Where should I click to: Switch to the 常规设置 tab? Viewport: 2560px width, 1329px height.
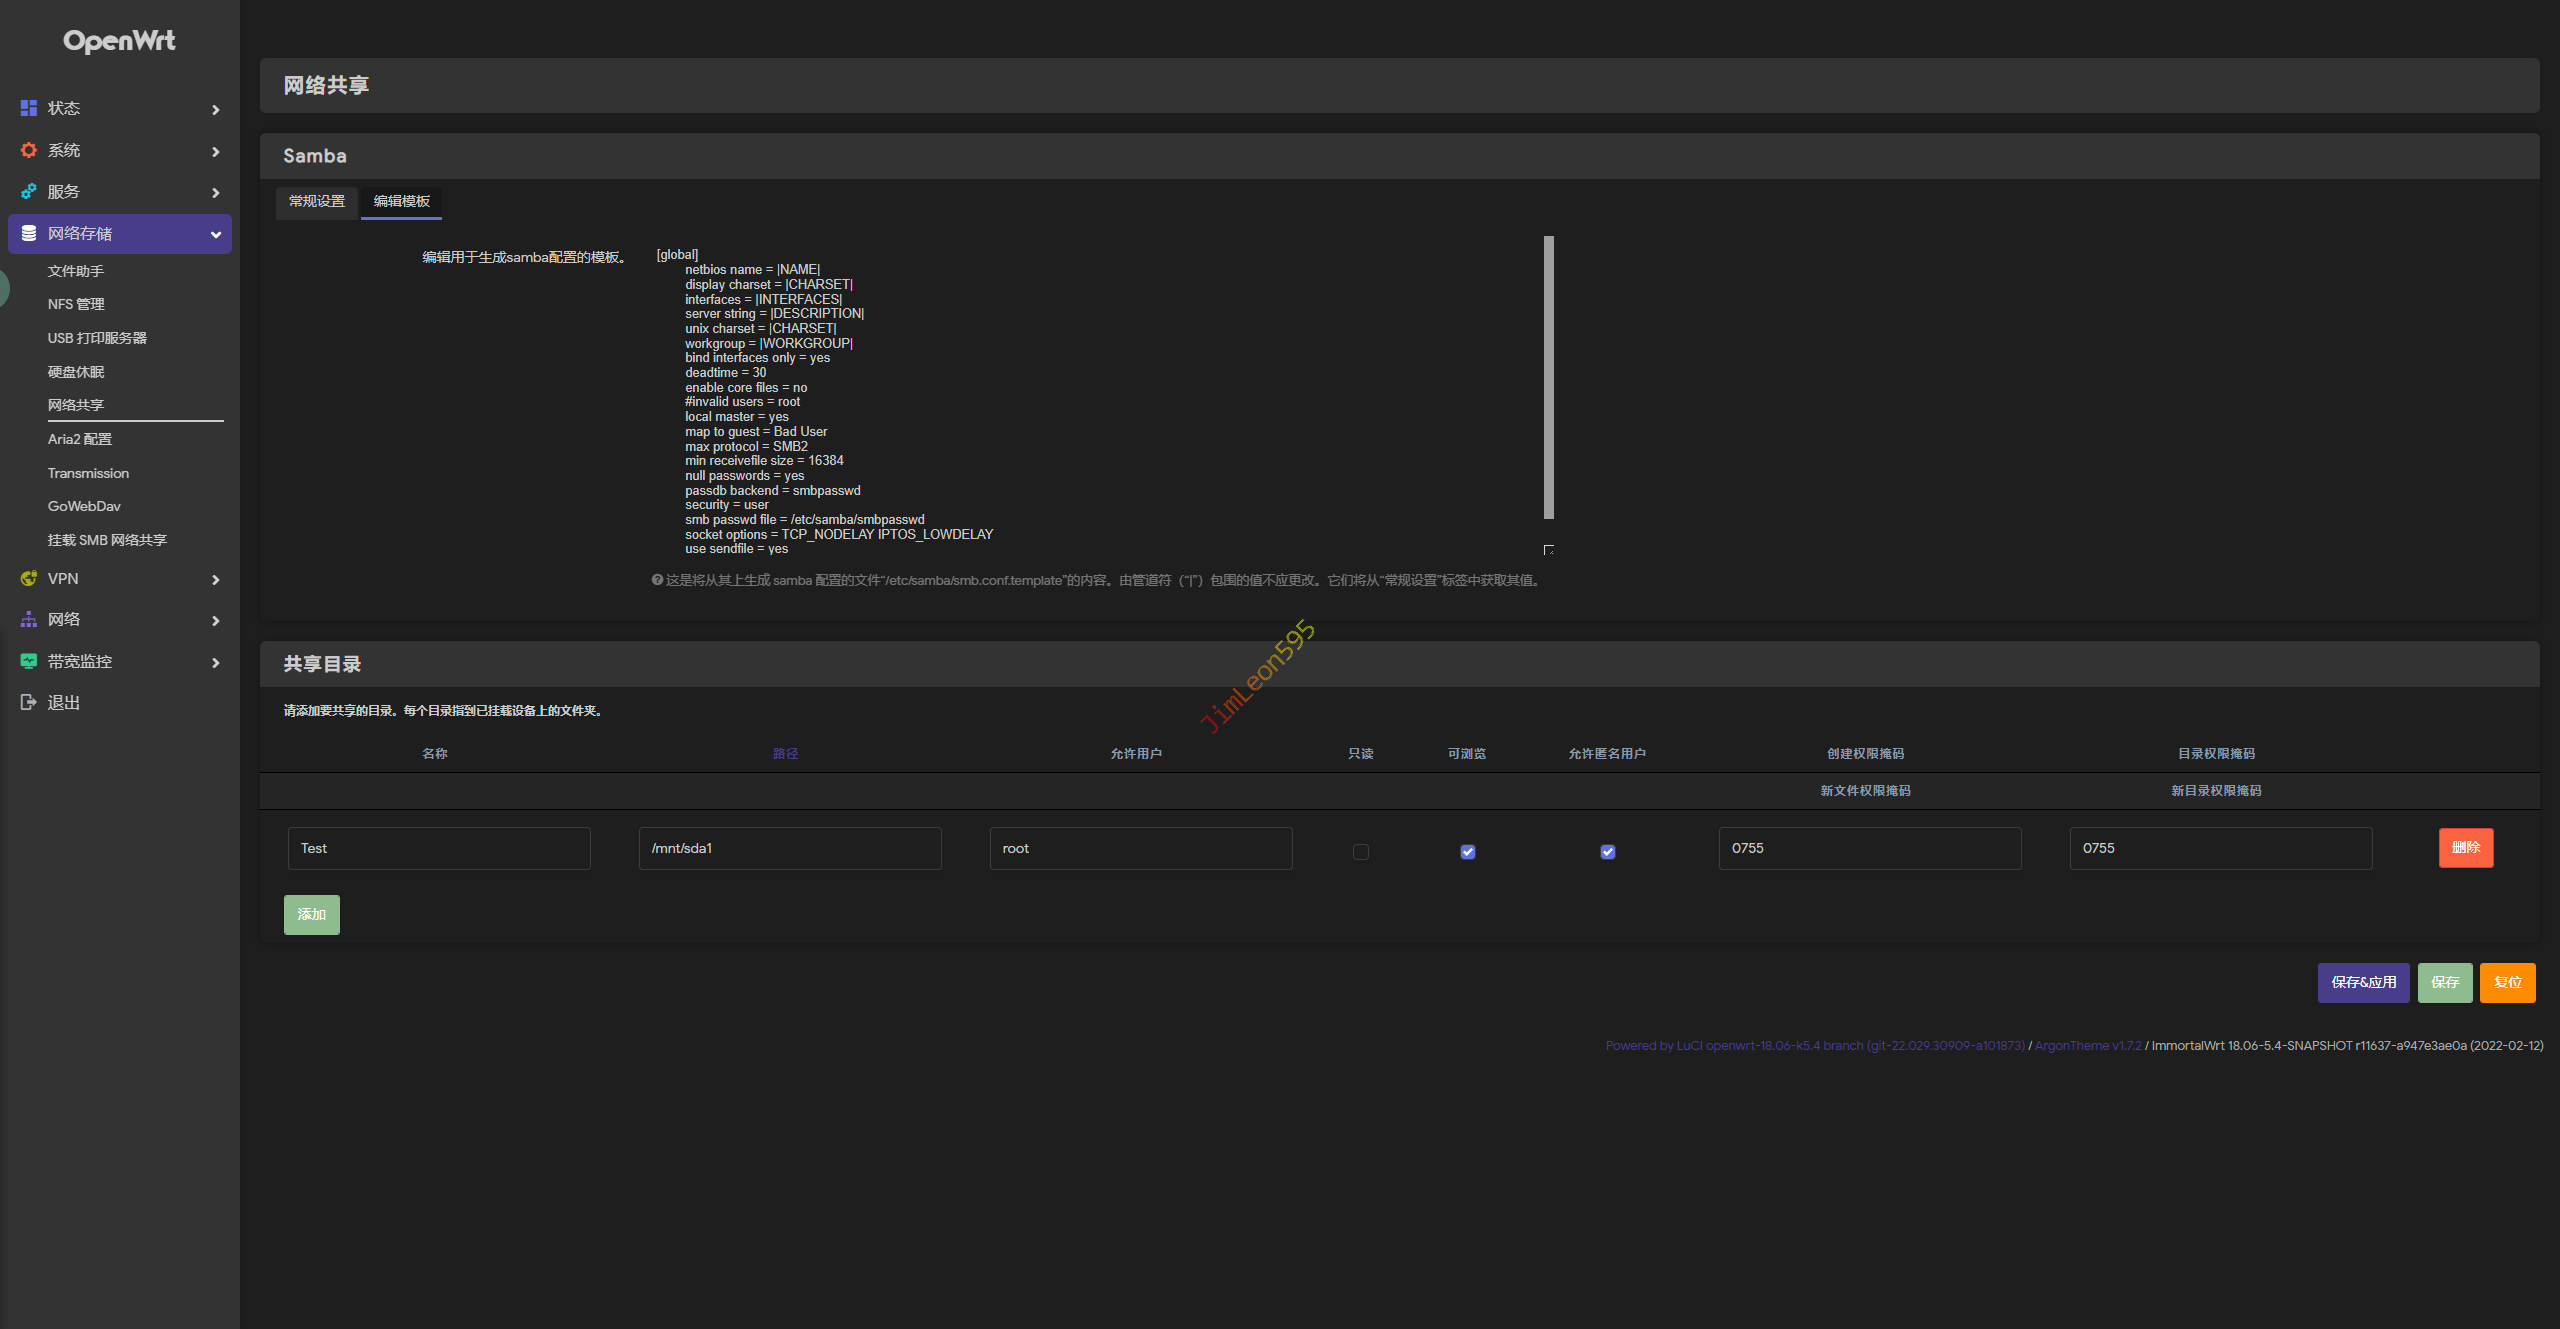pyautogui.click(x=316, y=201)
